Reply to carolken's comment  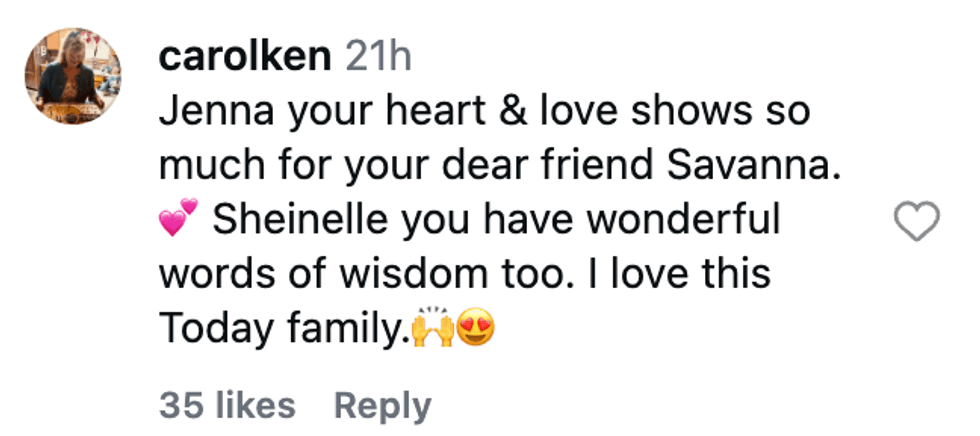[x=382, y=405]
